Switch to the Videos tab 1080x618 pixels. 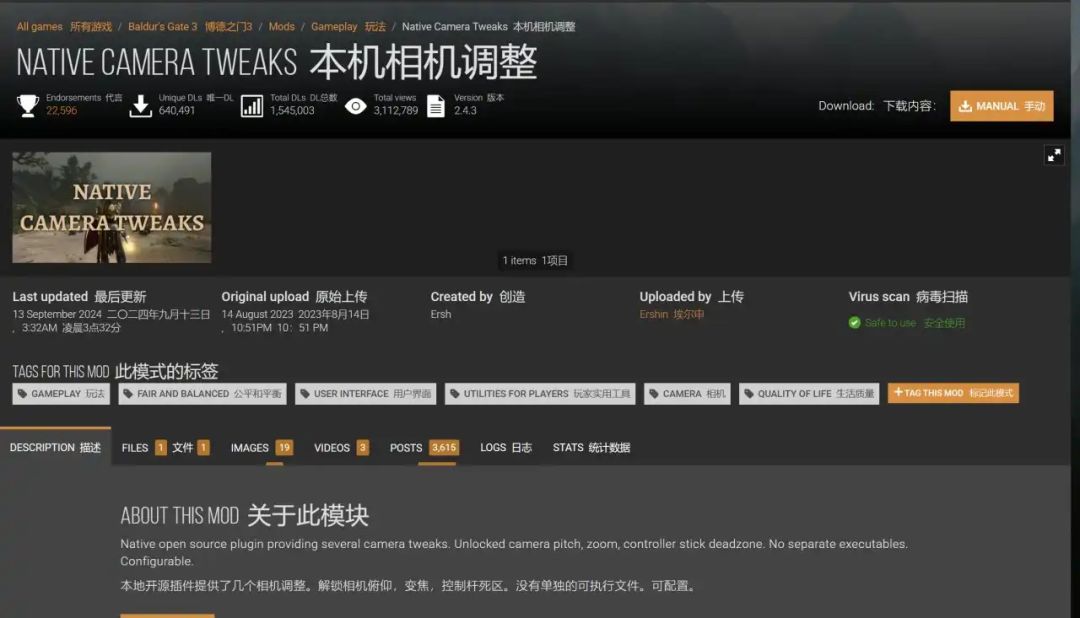(x=342, y=448)
